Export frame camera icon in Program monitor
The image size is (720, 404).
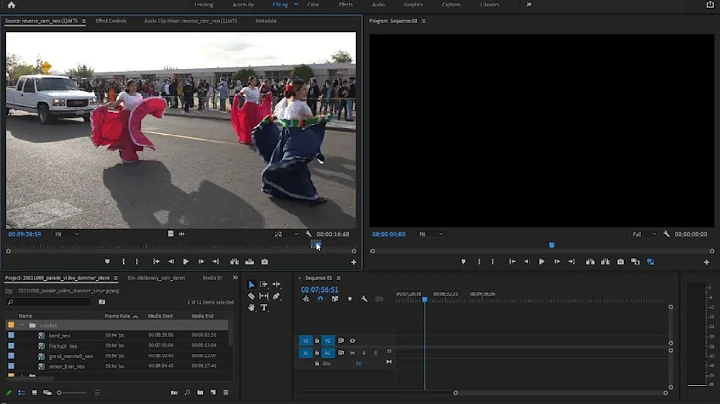(620, 262)
